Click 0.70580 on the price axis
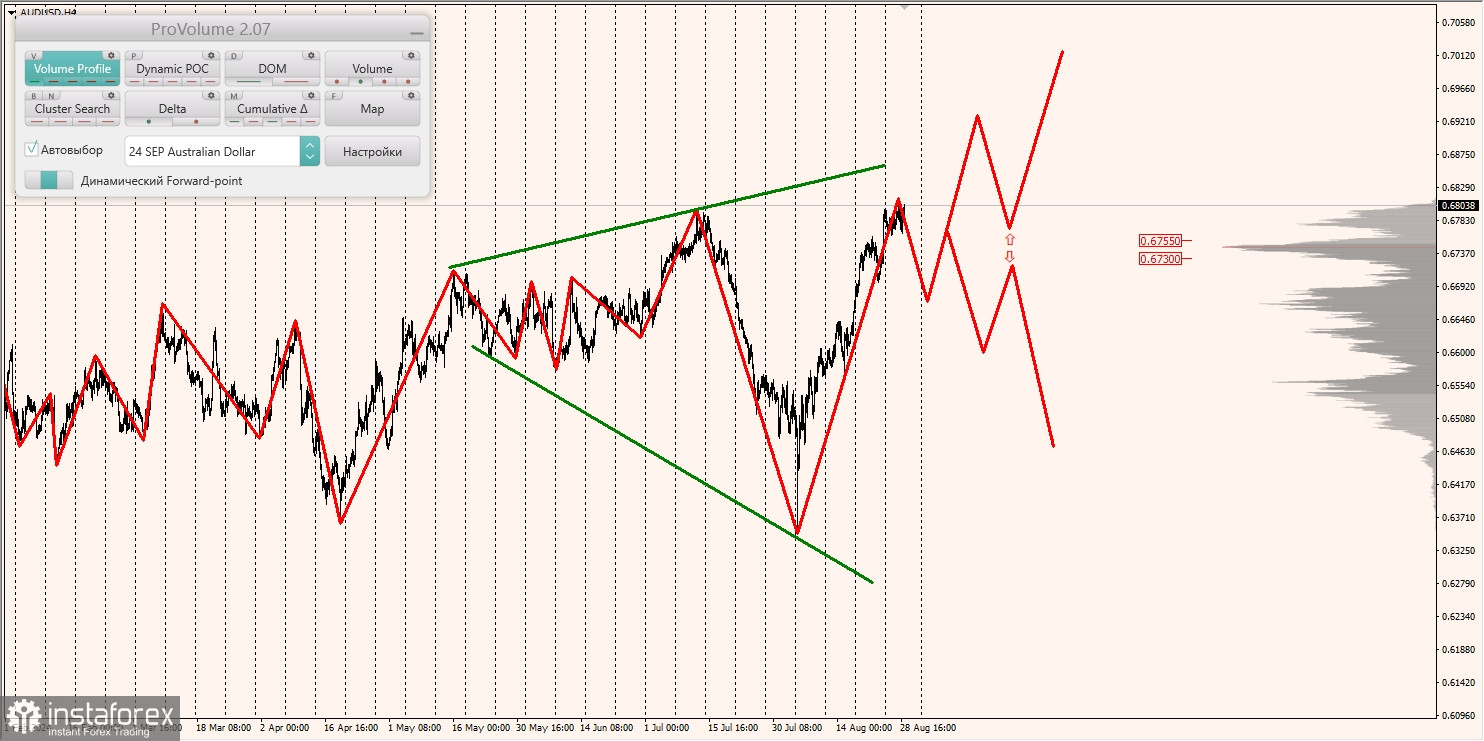1484x741 pixels. [1457, 22]
